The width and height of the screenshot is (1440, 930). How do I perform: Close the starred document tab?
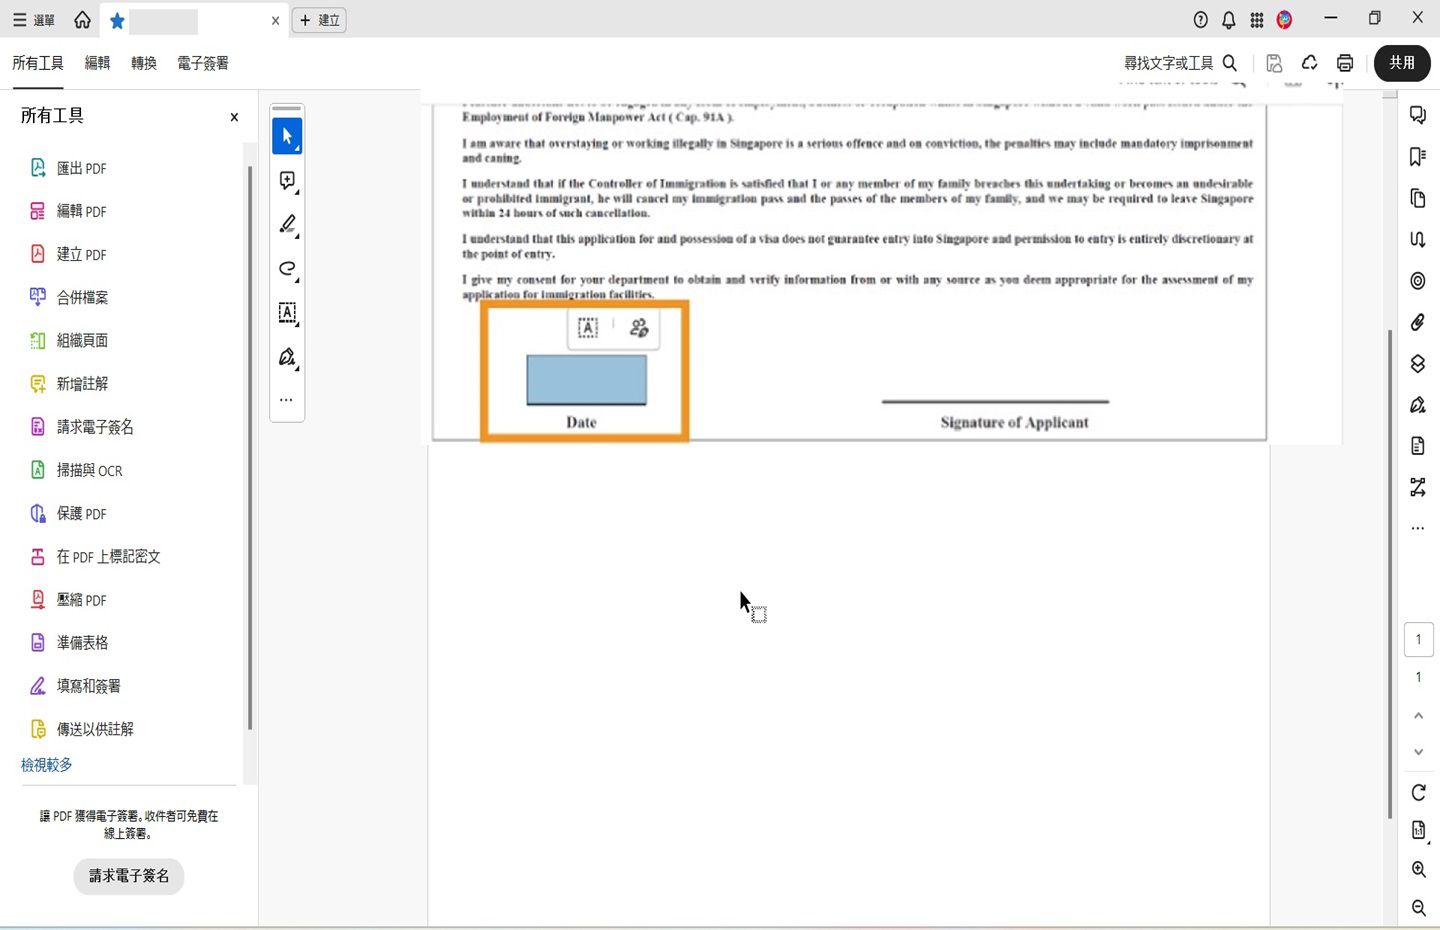point(275,20)
